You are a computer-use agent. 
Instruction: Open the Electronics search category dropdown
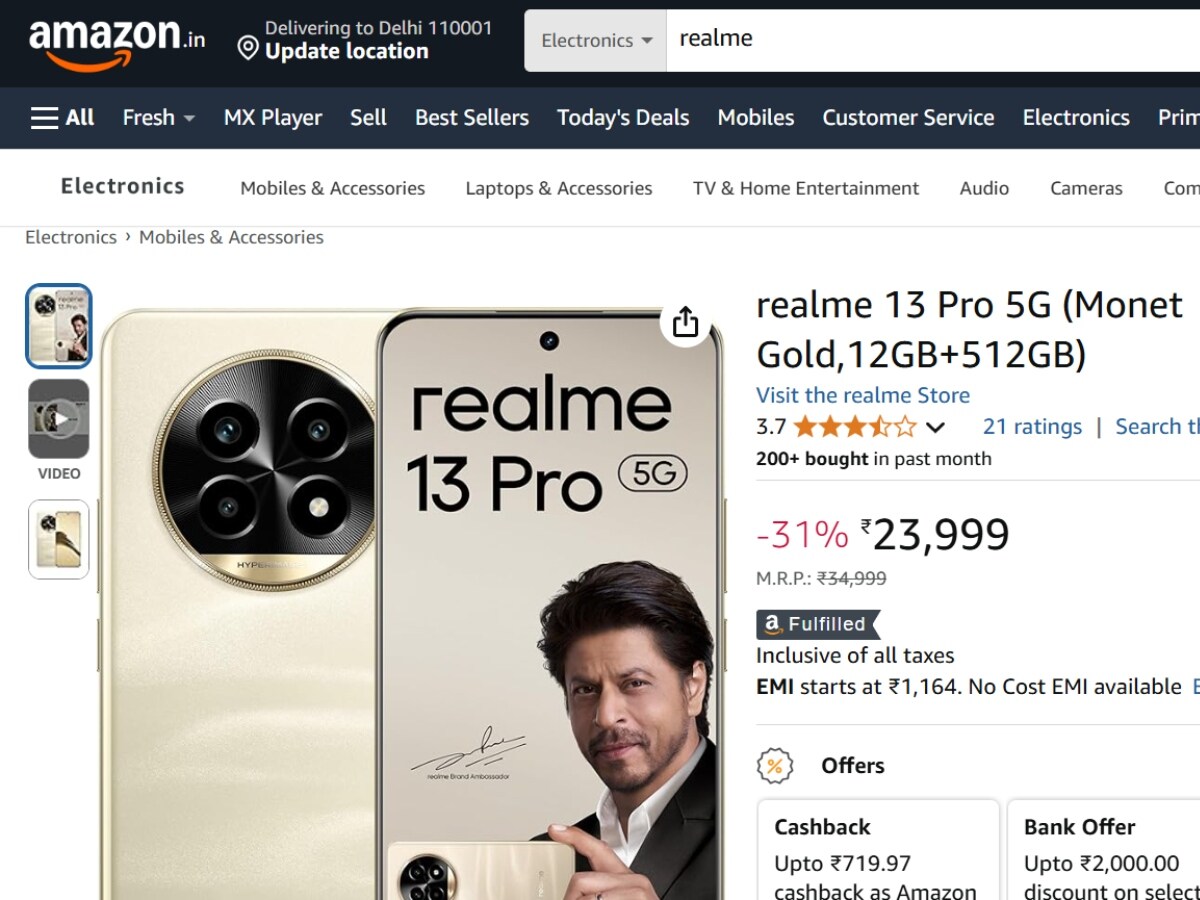(x=596, y=41)
